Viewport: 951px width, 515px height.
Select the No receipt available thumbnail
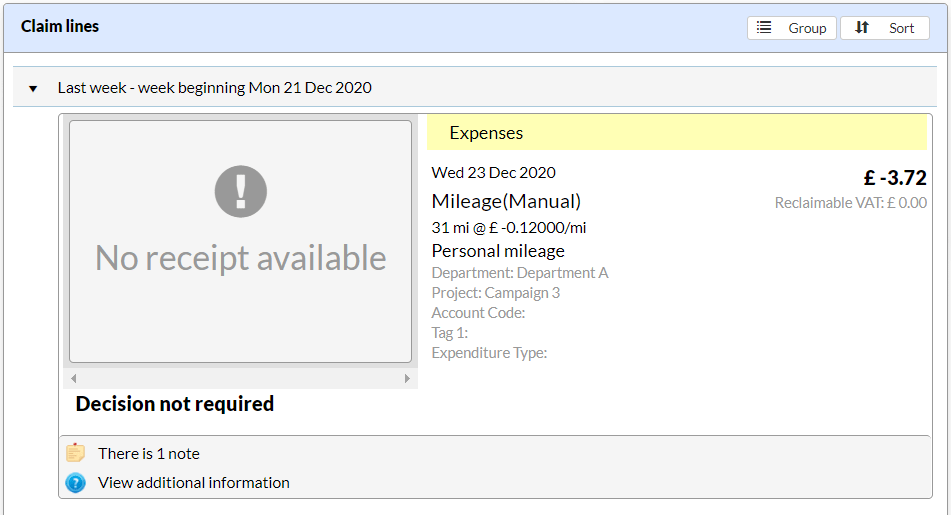[x=240, y=241]
